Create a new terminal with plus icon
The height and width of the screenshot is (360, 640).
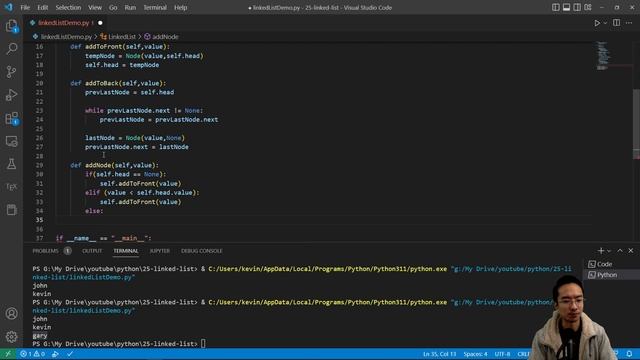pos(600,251)
